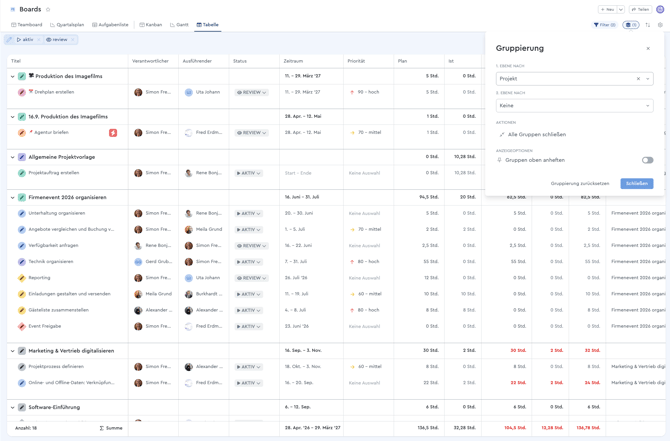Collapse the Firmenevent 2026 organisieren group
The width and height of the screenshot is (670, 441).
[x=12, y=197]
